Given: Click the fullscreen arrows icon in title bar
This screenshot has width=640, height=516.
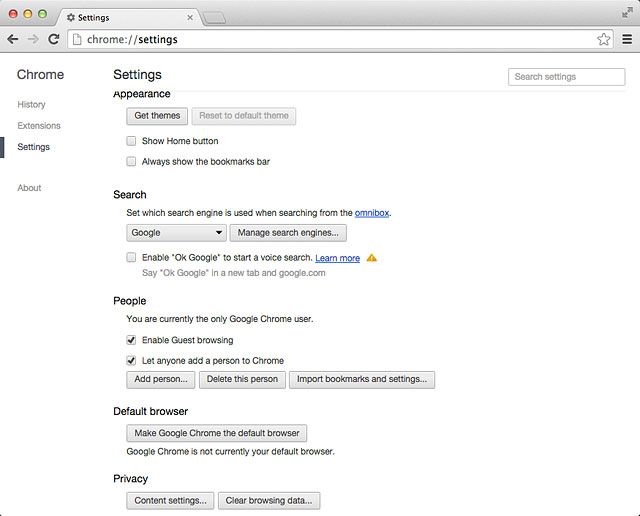Looking at the screenshot, I should click(x=627, y=13).
